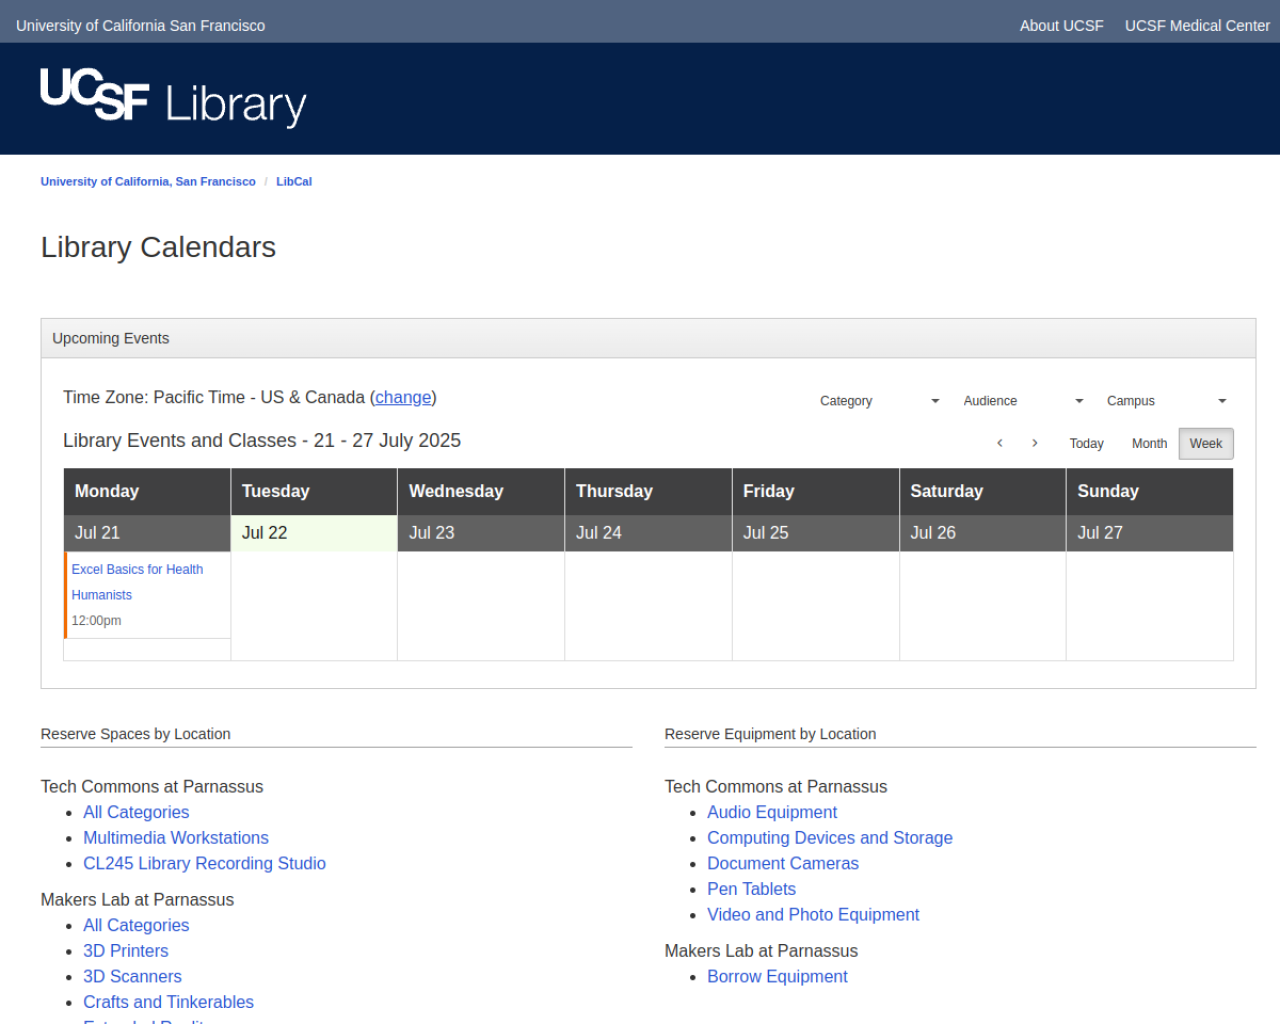Open 3D Printers link
The height and width of the screenshot is (1024, 1280).
[x=126, y=951]
